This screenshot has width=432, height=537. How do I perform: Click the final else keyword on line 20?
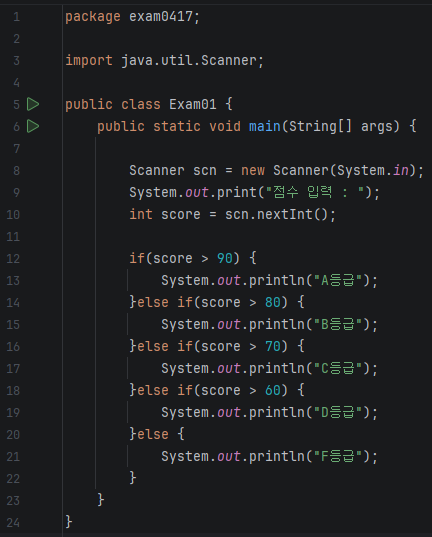click(153, 435)
